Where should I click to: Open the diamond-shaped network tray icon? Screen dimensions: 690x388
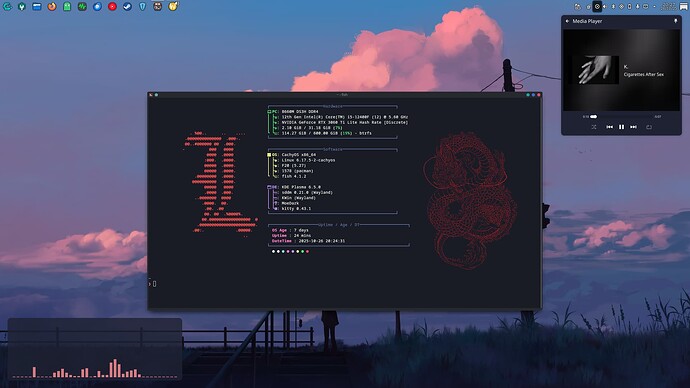621,7
